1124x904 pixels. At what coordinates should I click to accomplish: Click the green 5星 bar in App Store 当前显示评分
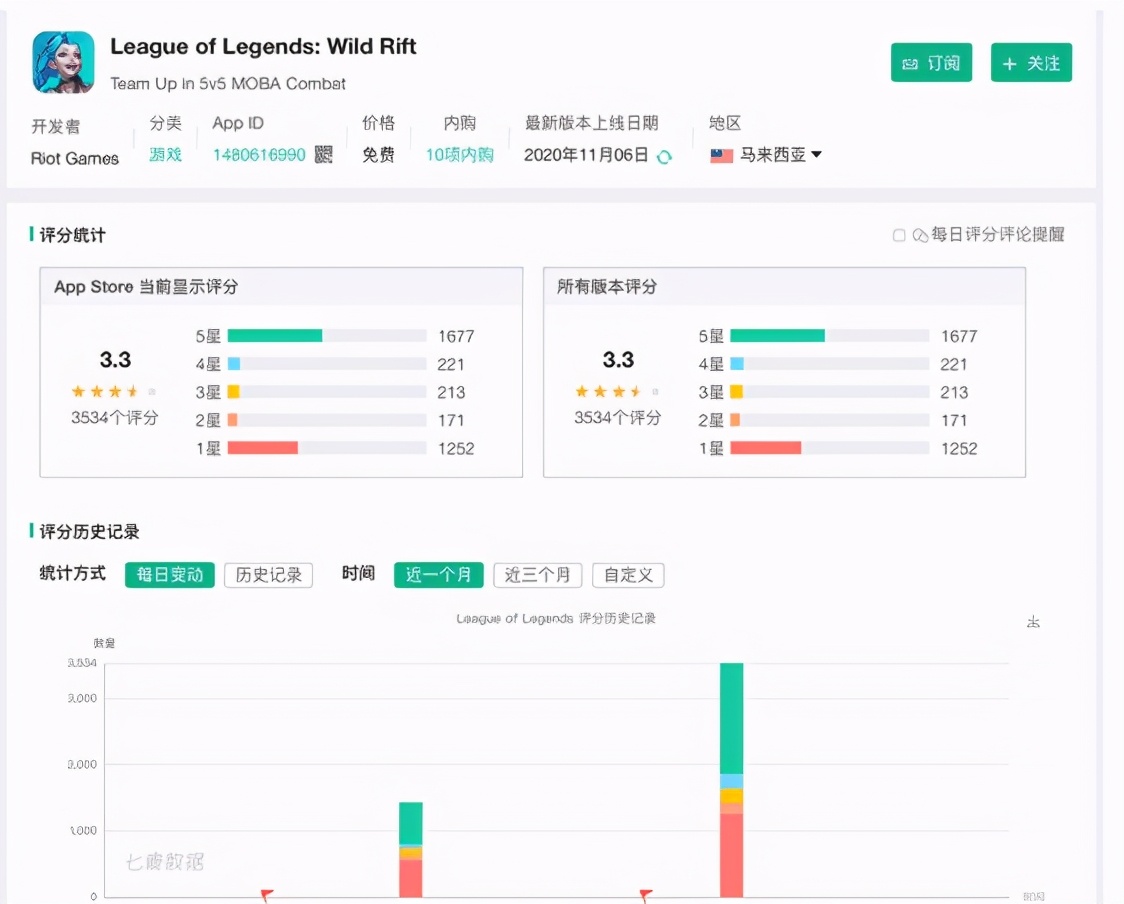[275, 336]
